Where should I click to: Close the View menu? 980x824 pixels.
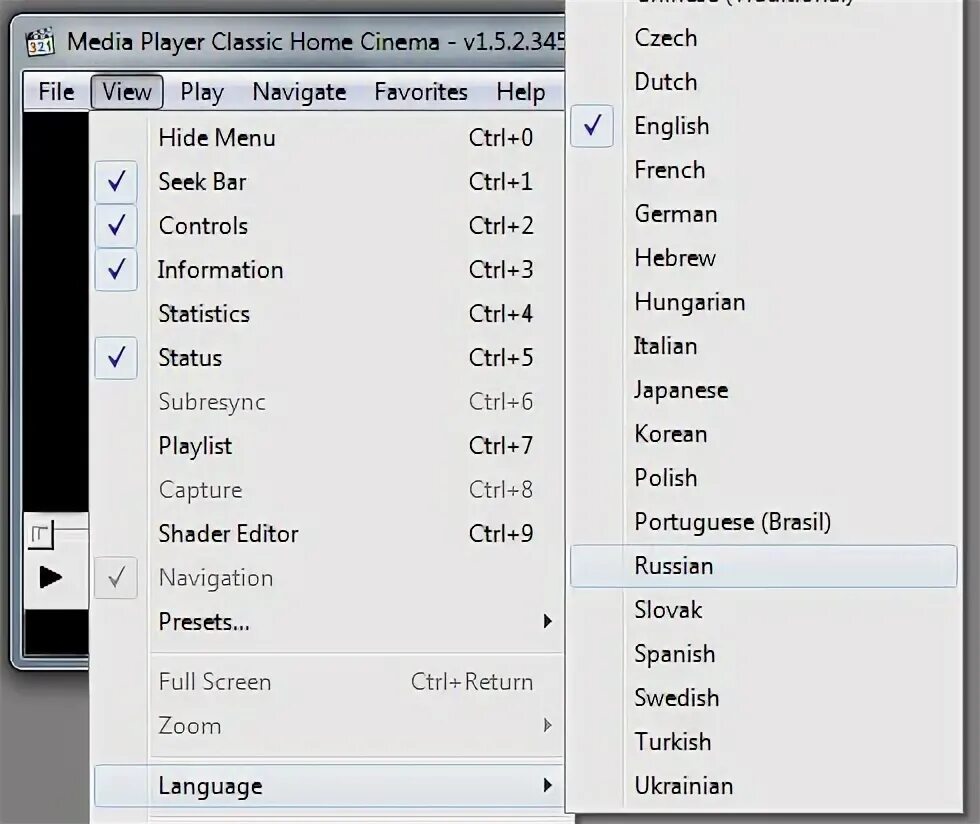click(x=127, y=92)
